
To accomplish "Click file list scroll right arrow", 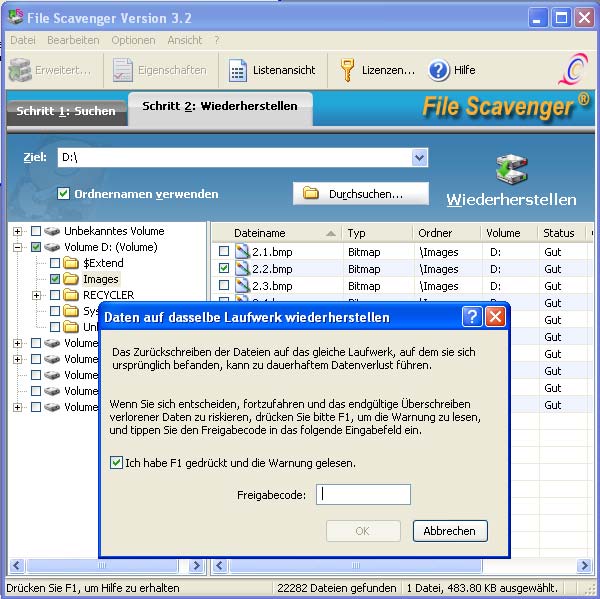I will pyautogui.click(x=585, y=565).
